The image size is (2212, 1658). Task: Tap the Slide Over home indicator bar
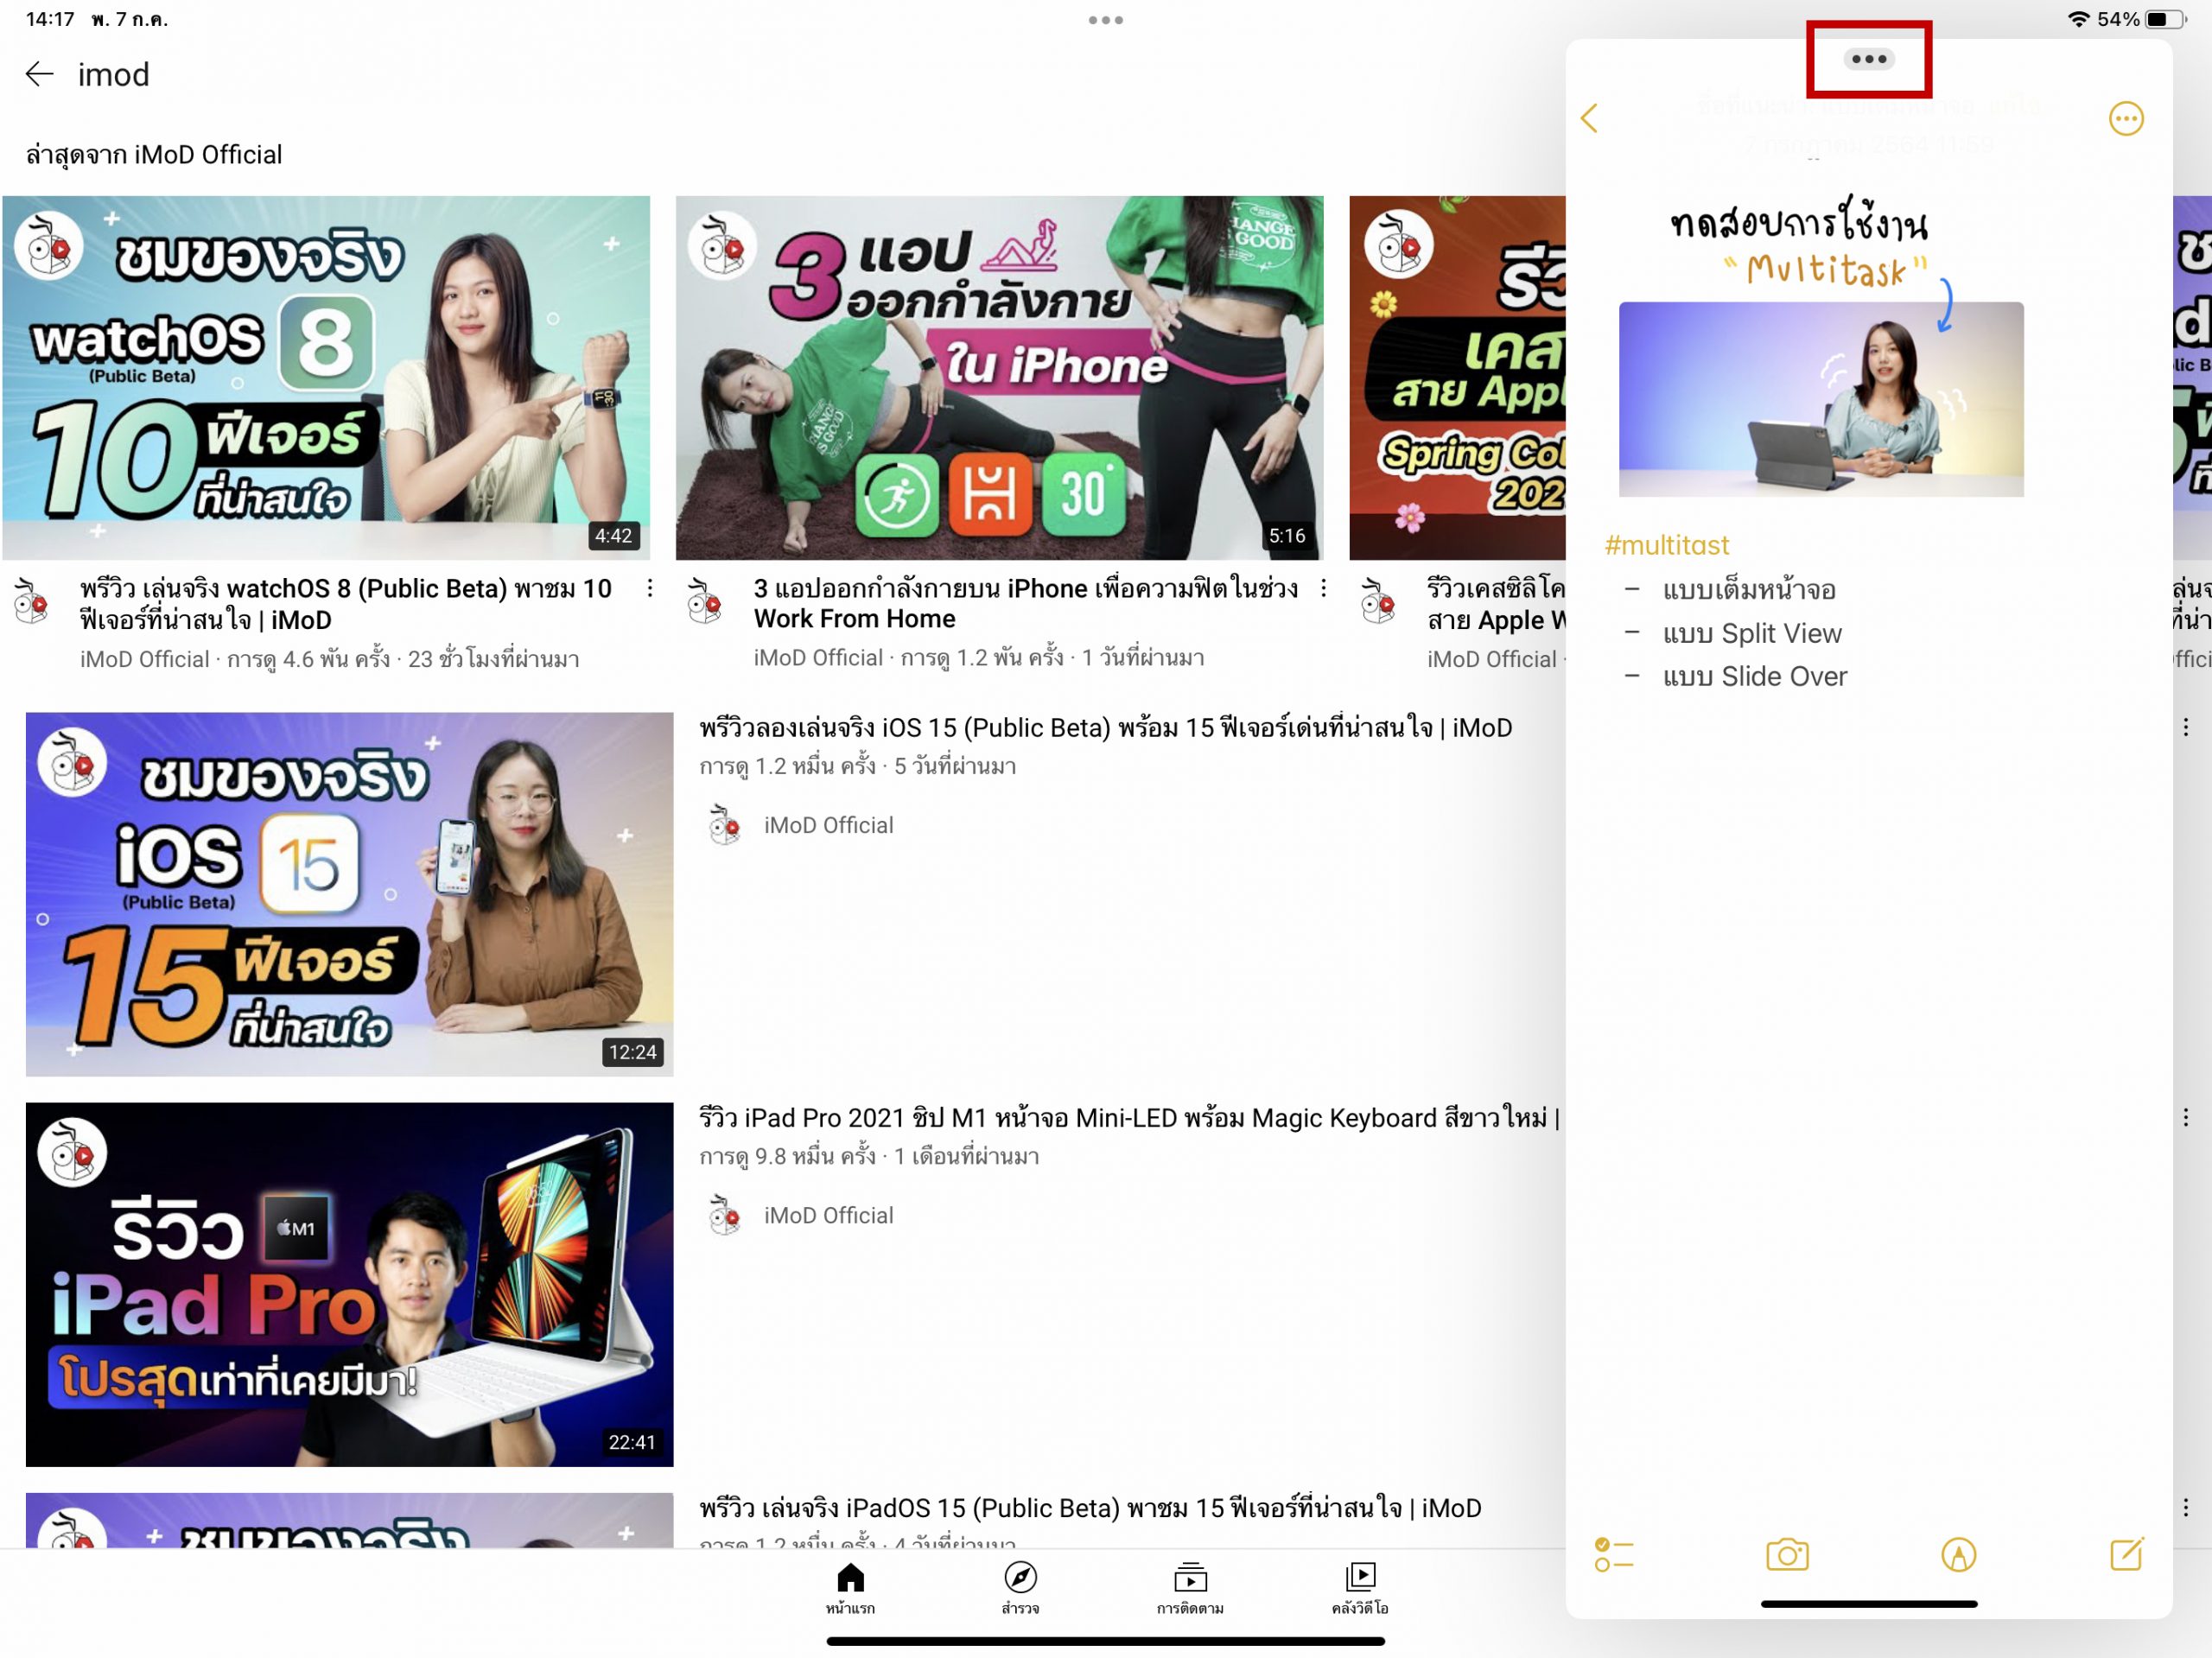[1868, 1604]
